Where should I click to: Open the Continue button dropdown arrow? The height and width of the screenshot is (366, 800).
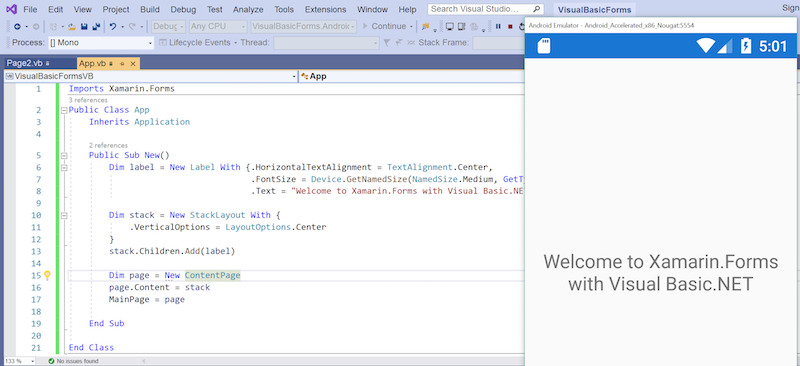coord(411,27)
